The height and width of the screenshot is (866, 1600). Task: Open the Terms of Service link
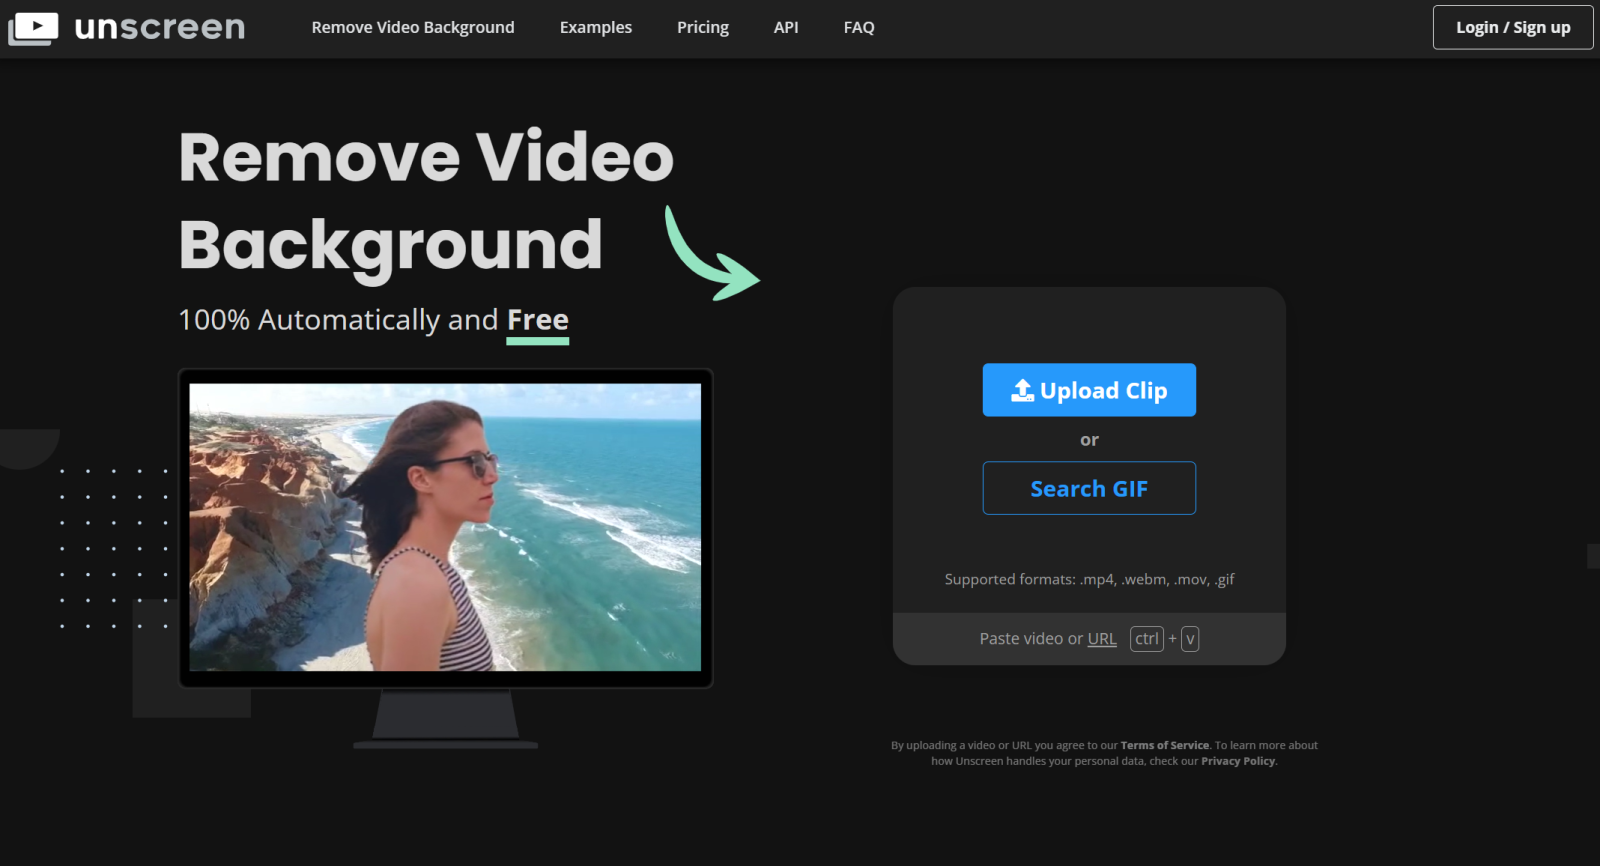[x=1165, y=745]
